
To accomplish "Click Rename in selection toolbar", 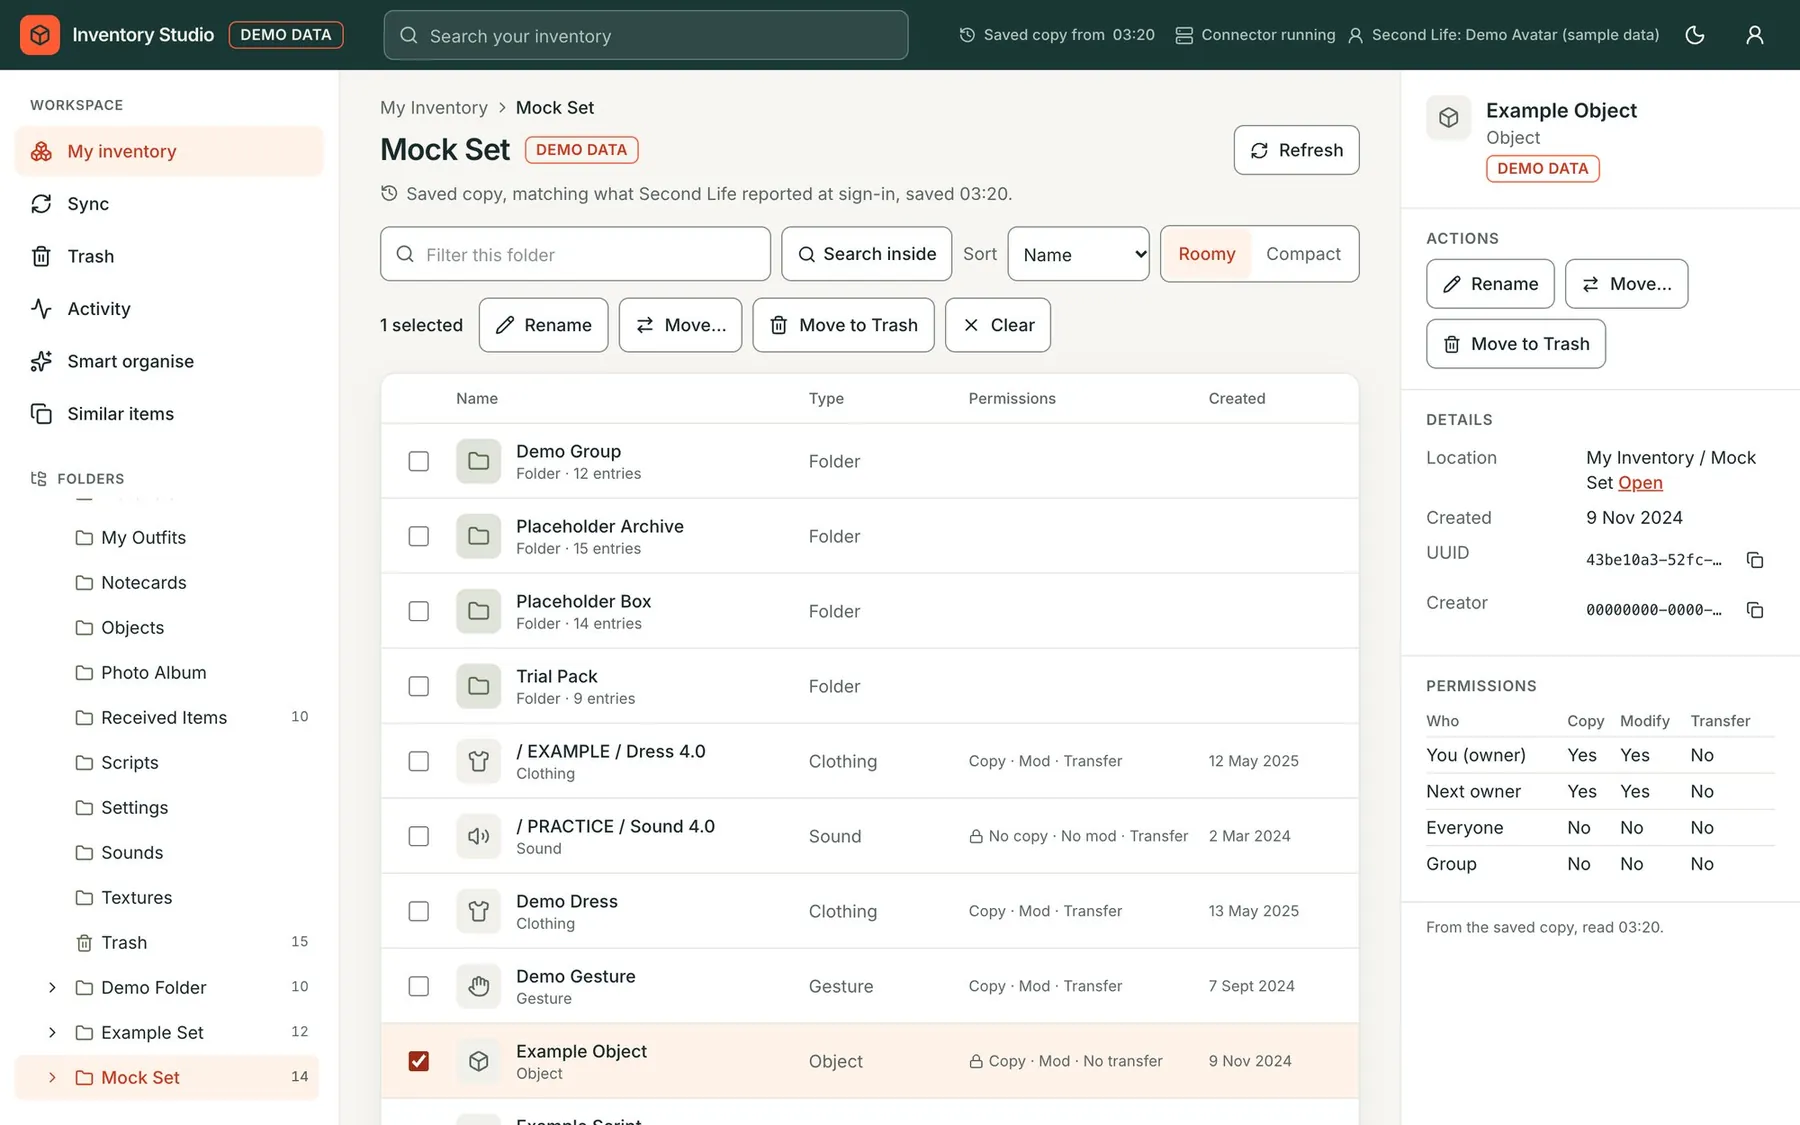I will tap(543, 325).
